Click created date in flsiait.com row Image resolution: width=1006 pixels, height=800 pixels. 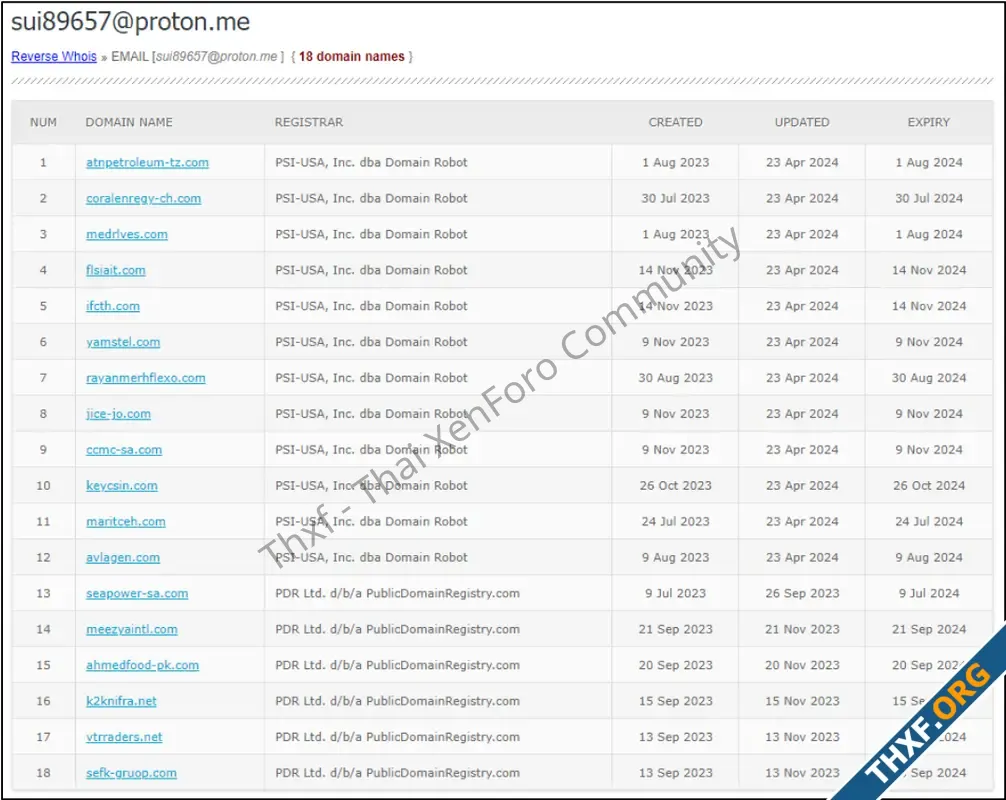(x=676, y=270)
